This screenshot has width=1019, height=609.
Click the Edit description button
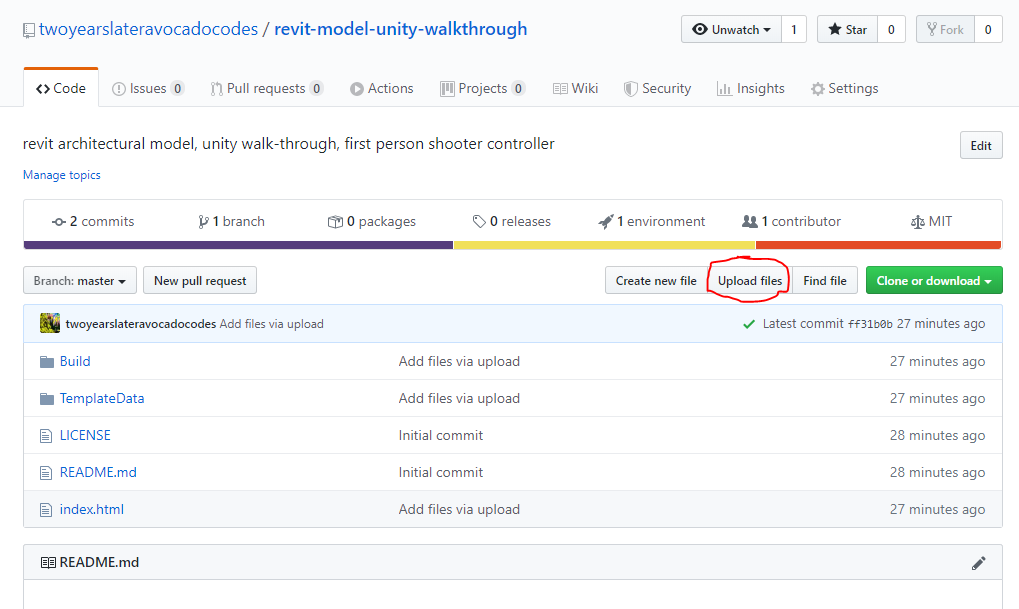pyautogui.click(x=981, y=146)
